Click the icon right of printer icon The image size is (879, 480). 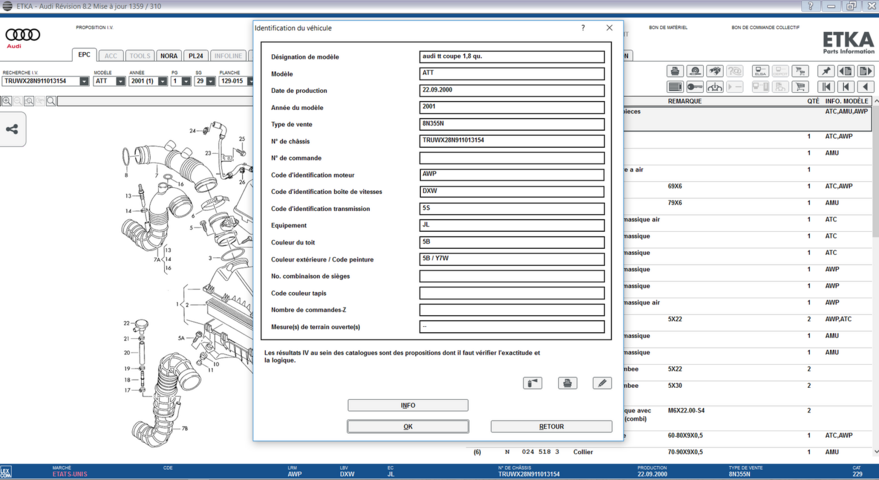tap(695, 71)
